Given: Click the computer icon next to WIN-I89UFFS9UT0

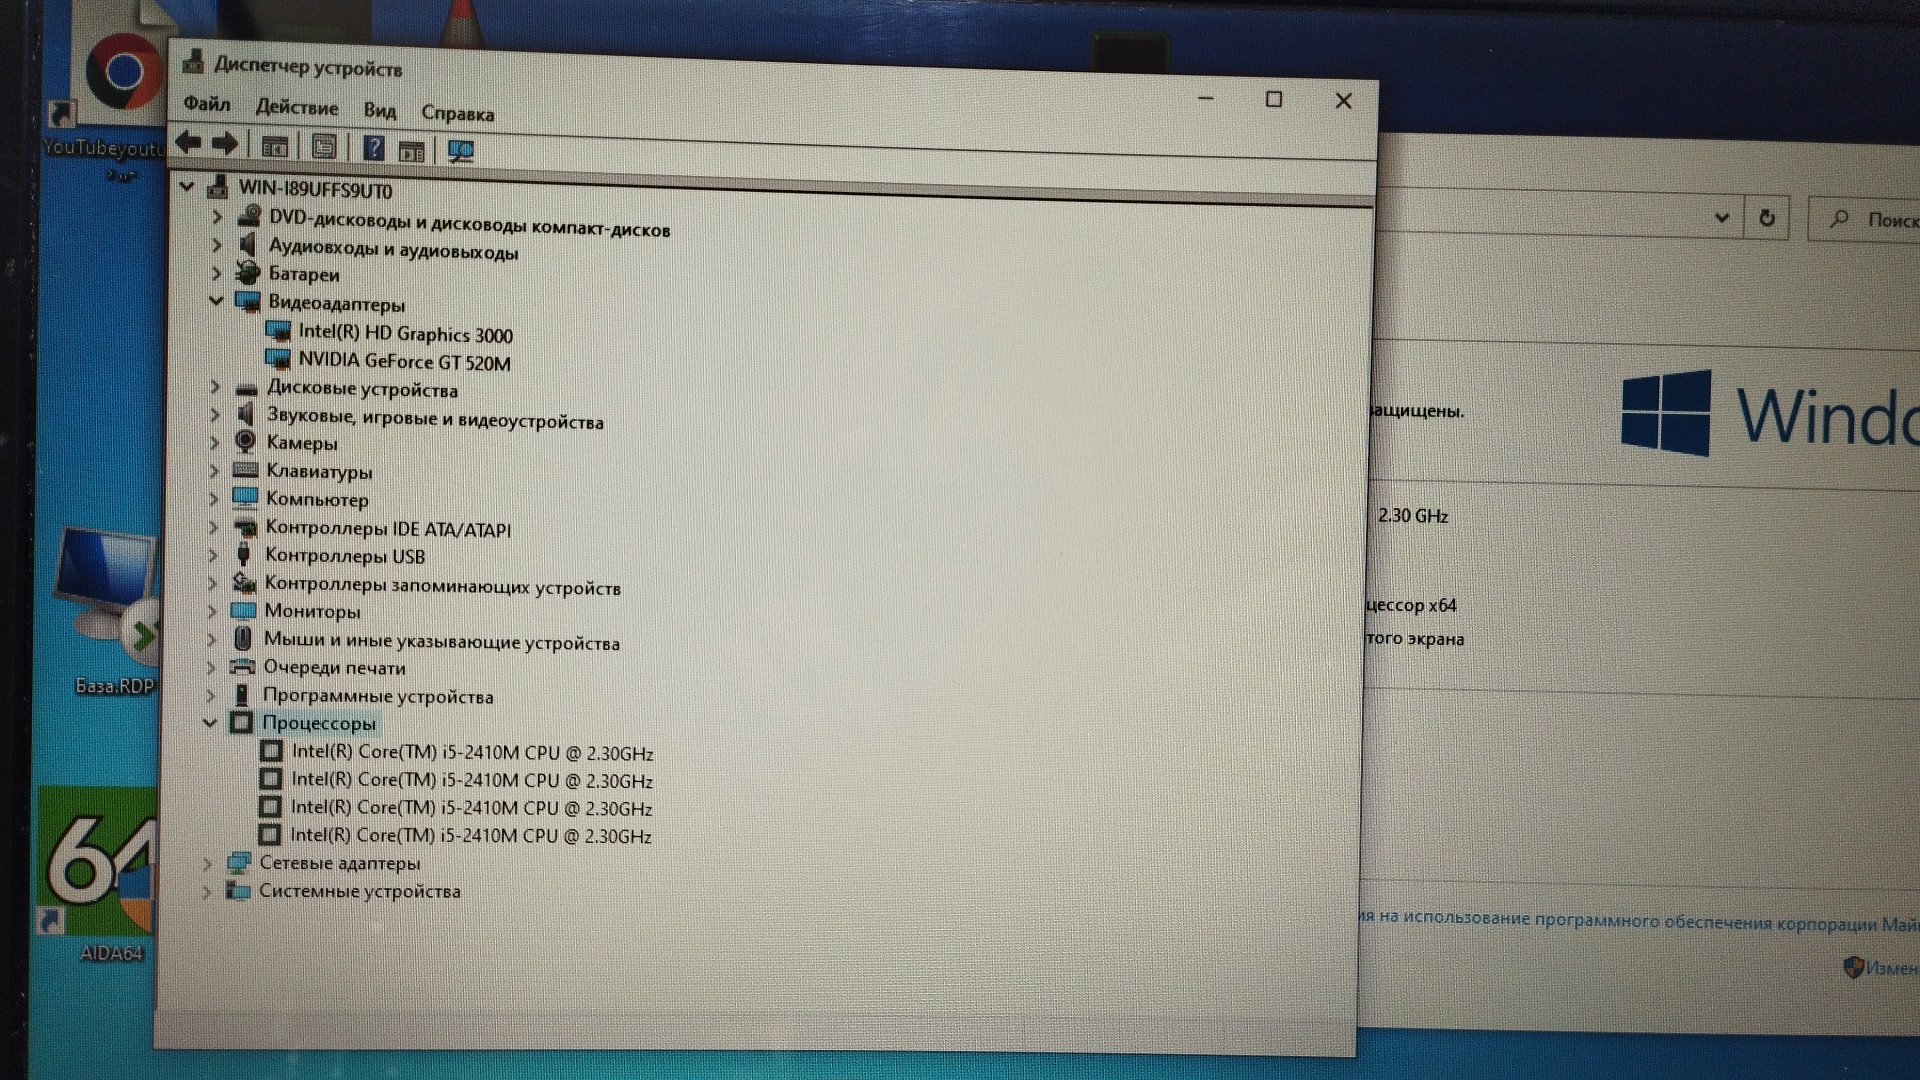Looking at the screenshot, I should click(x=217, y=187).
